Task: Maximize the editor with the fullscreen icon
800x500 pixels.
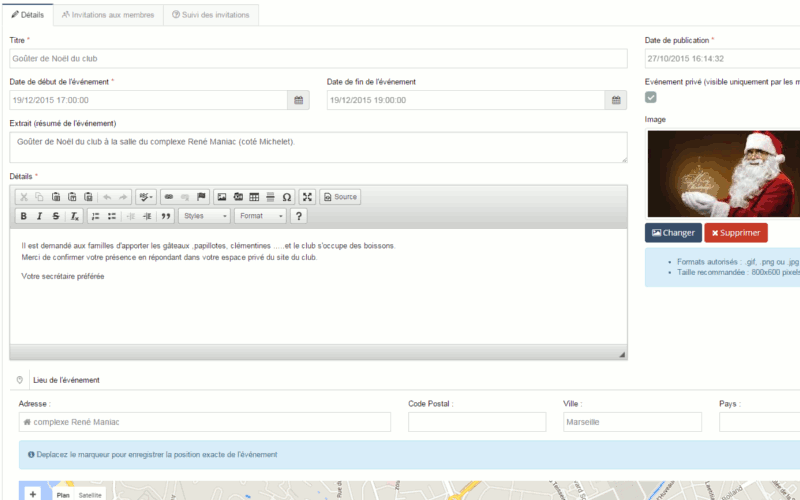Action: click(307, 197)
